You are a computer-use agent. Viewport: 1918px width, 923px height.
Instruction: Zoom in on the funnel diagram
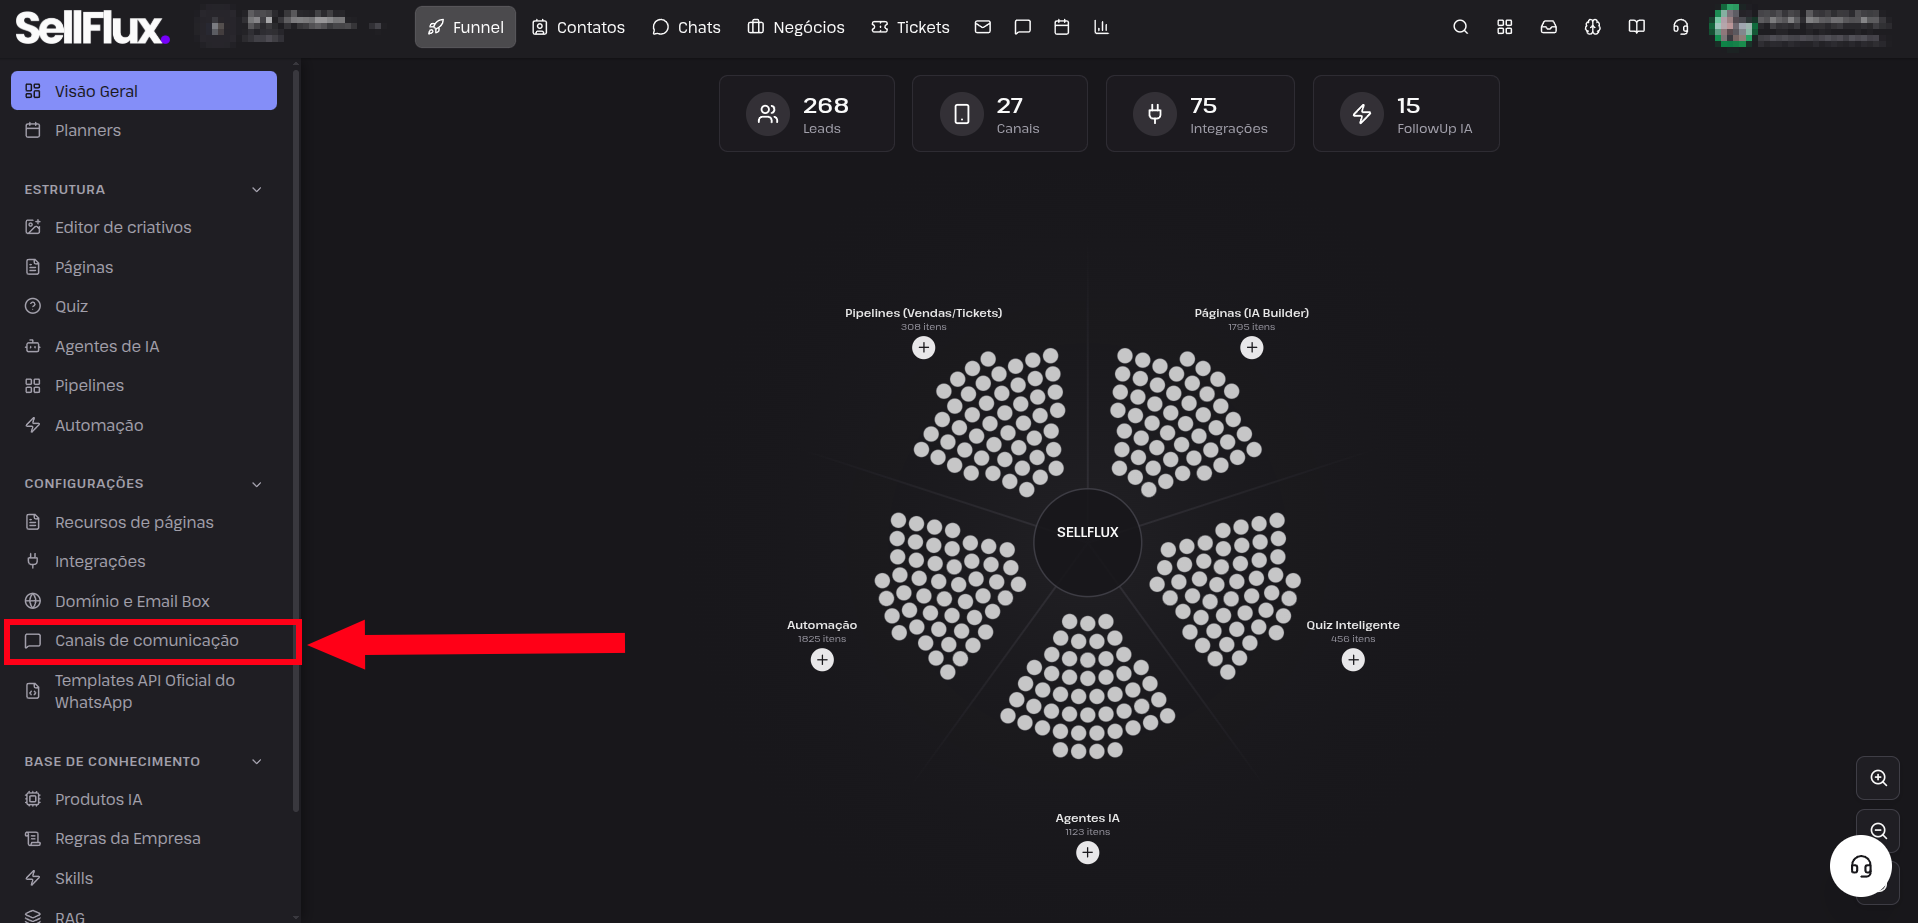click(1878, 778)
